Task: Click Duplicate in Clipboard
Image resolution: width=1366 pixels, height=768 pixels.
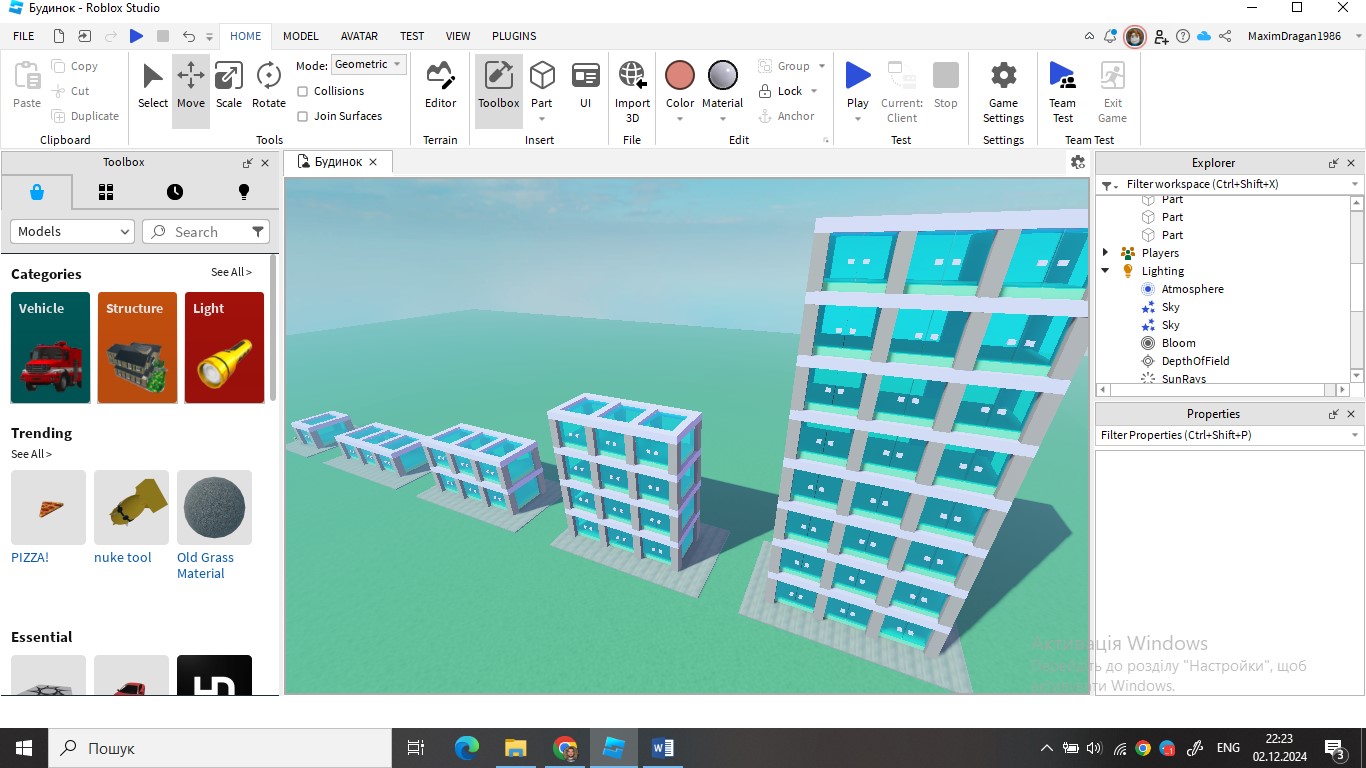Action: (85, 116)
